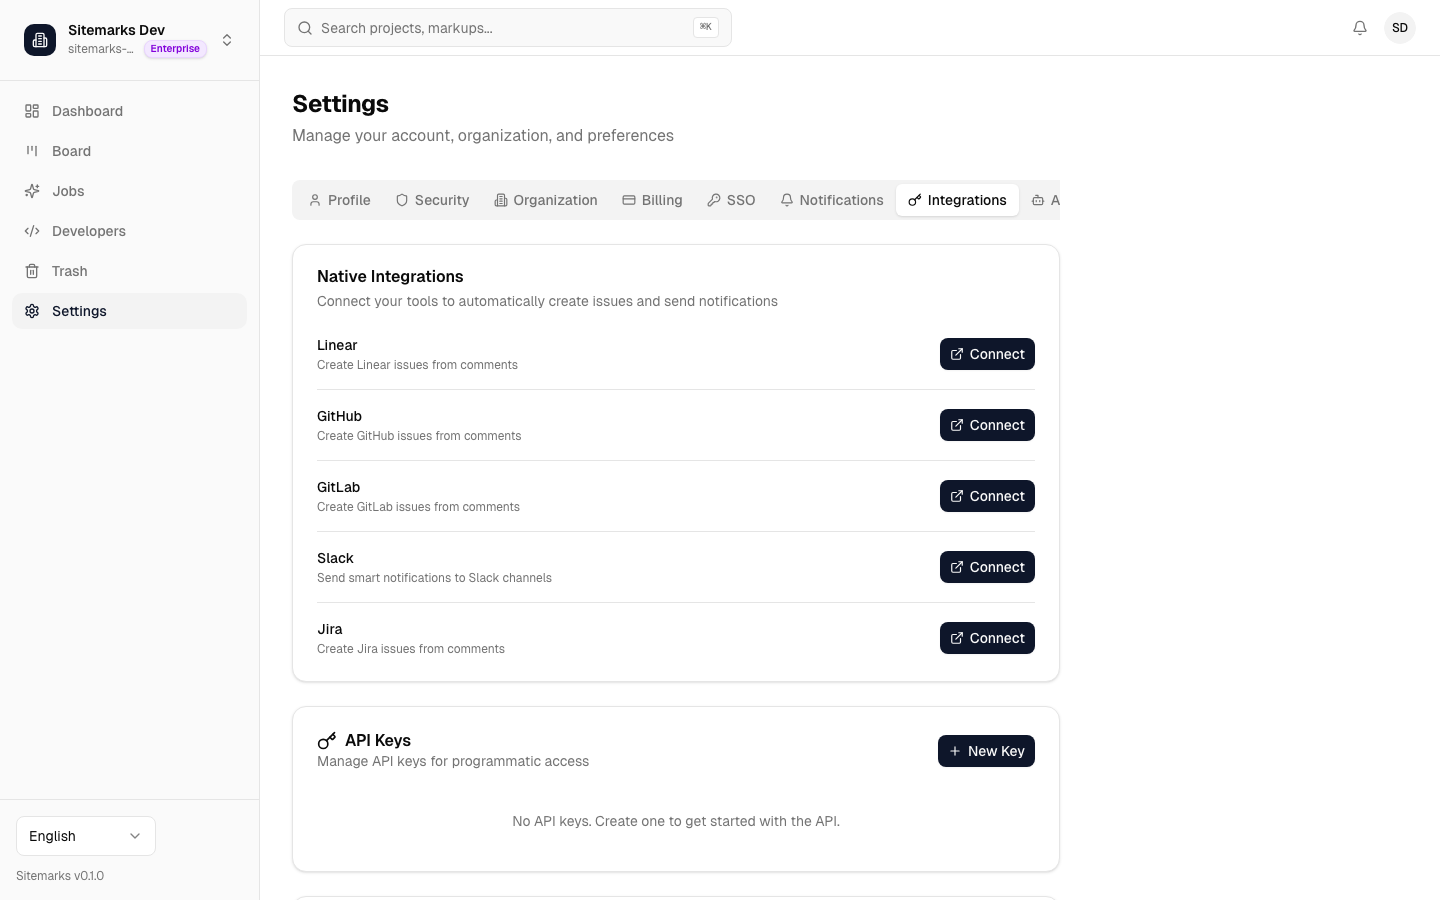Image resolution: width=1440 pixels, height=900 pixels.
Task: Create a new API key
Action: click(x=986, y=751)
